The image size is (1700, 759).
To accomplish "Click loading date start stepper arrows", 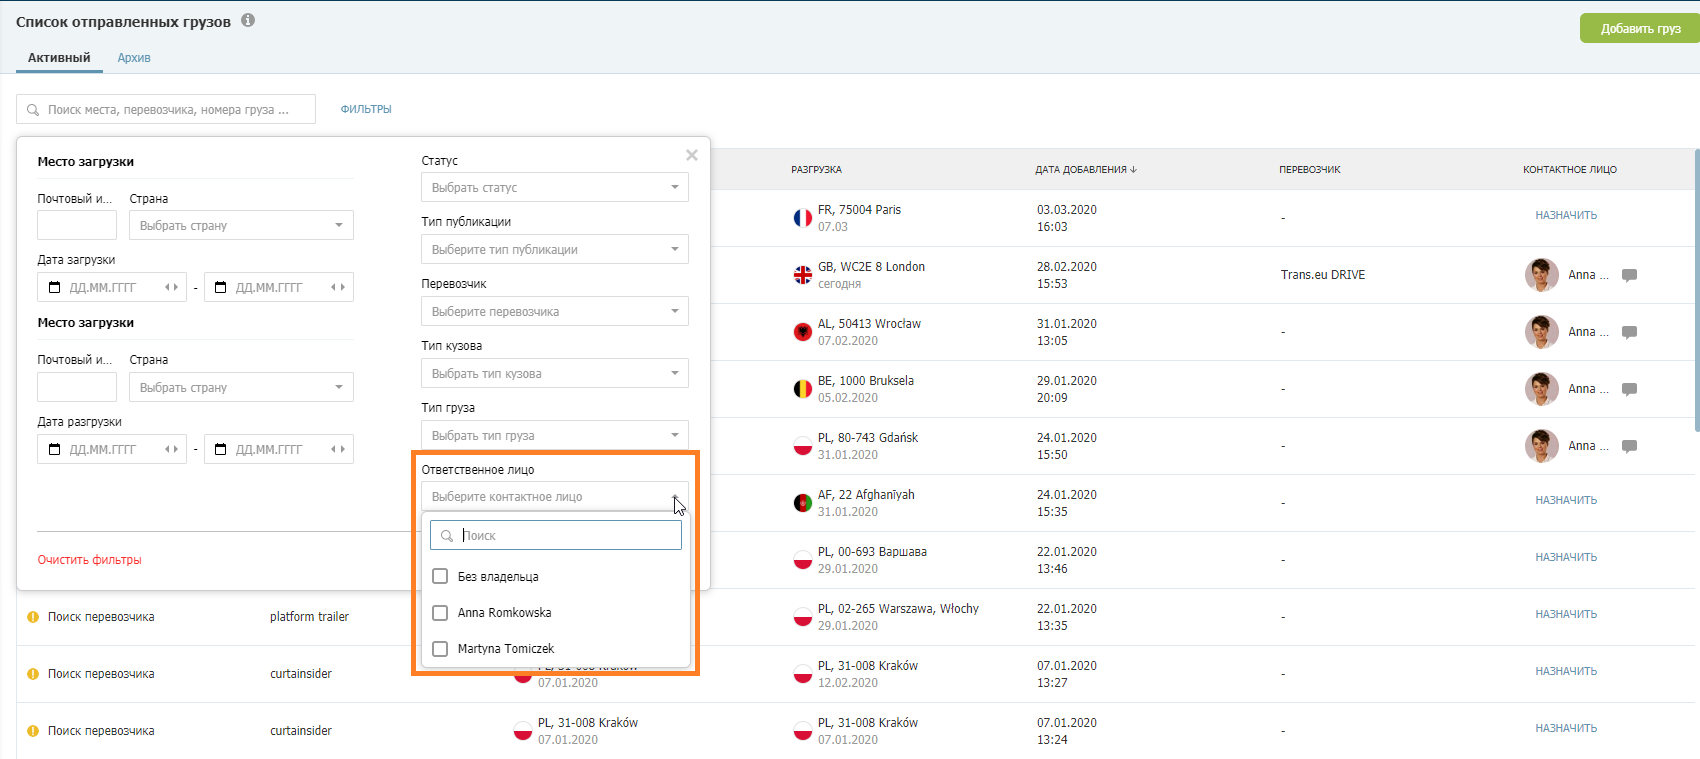I will pos(172,287).
